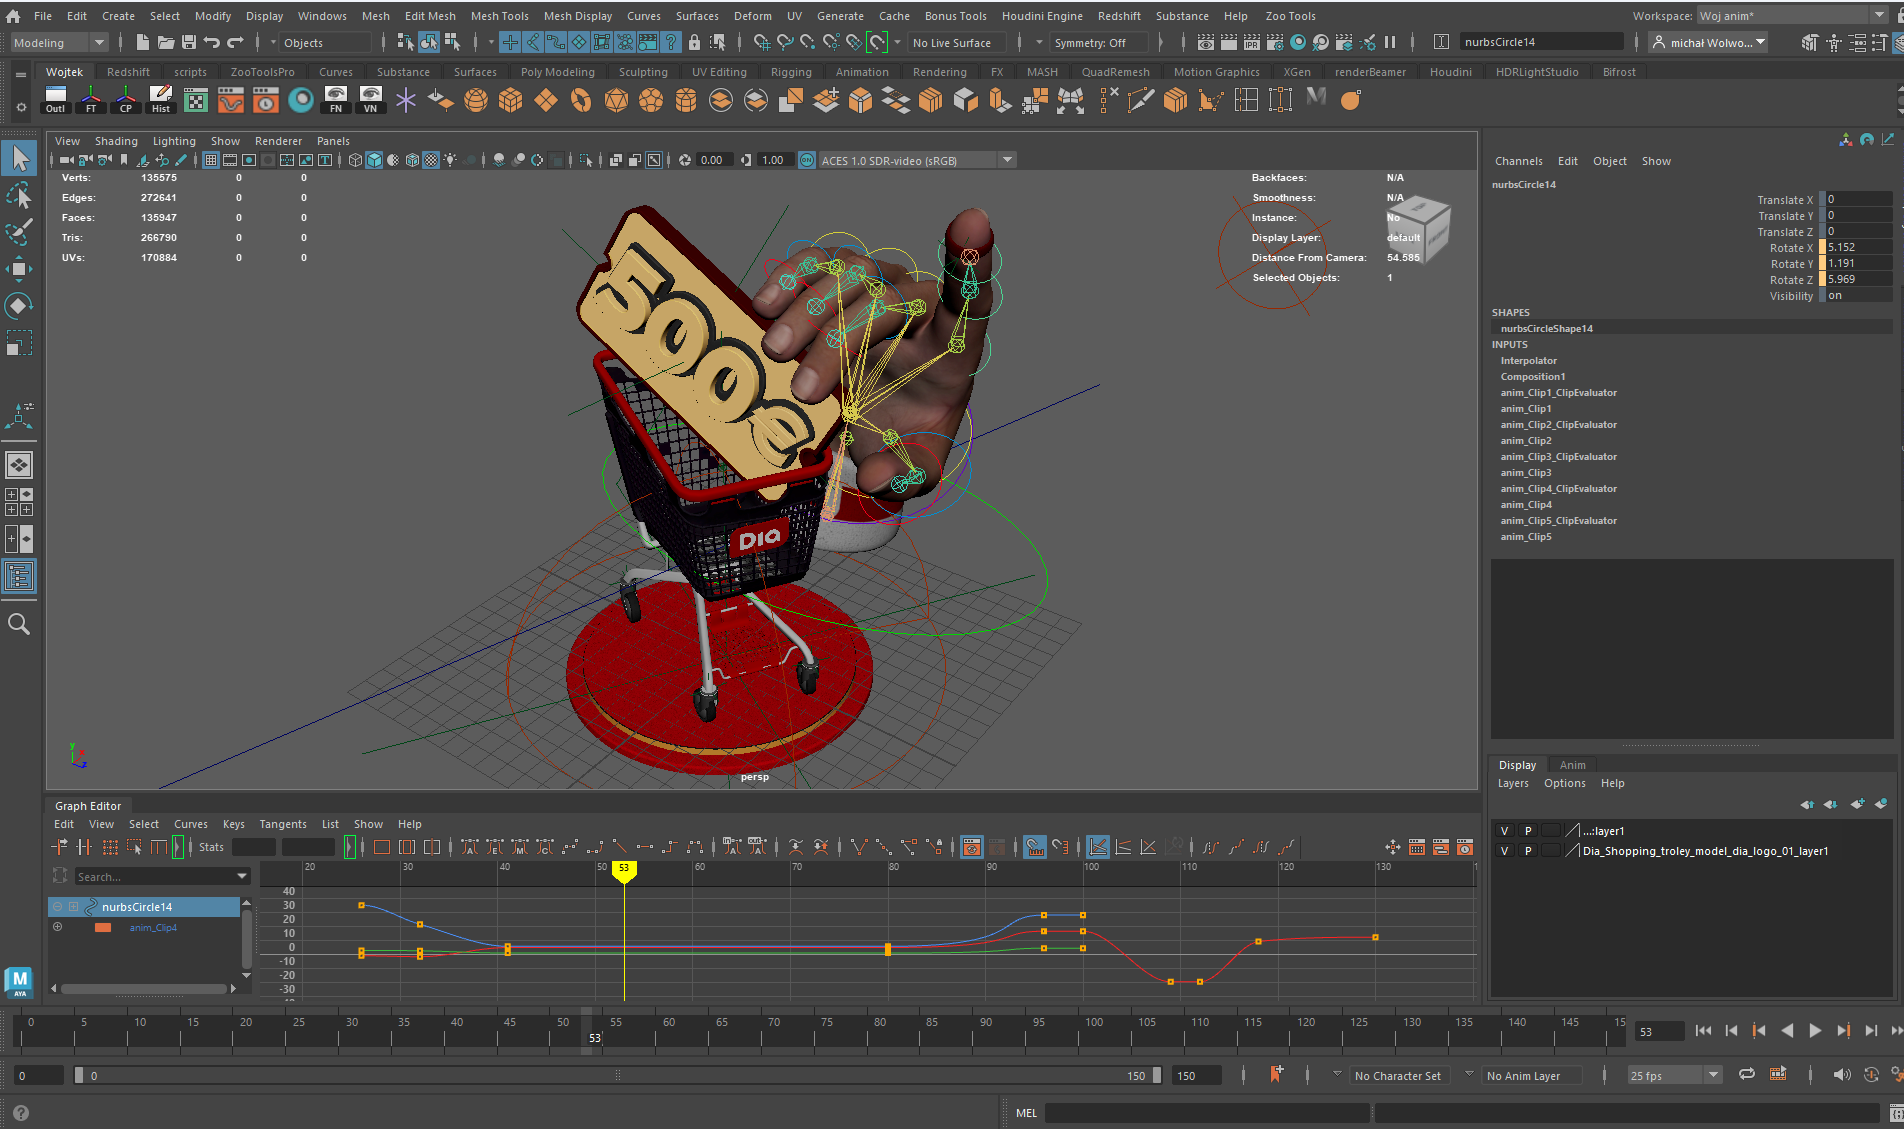
Task: Open the Mesh Tools menu
Action: (499, 15)
